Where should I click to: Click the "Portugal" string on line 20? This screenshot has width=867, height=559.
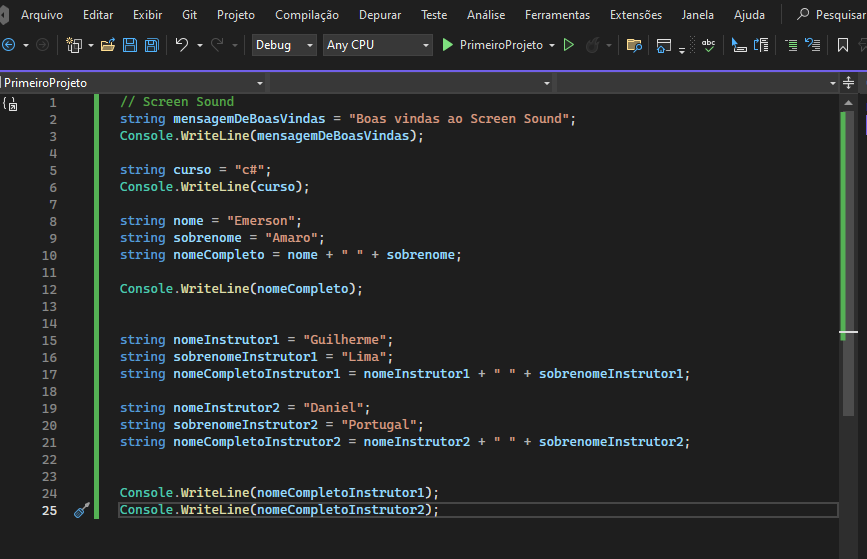coord(379,425)
